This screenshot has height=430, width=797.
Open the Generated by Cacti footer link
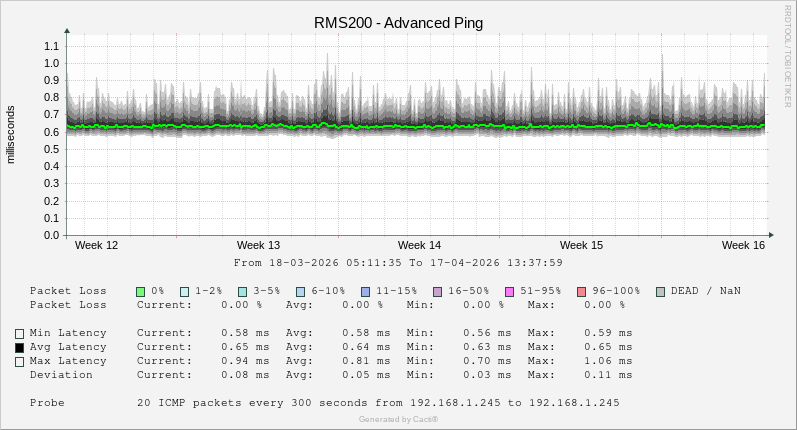pyautogui.click(x=398, y=419)
